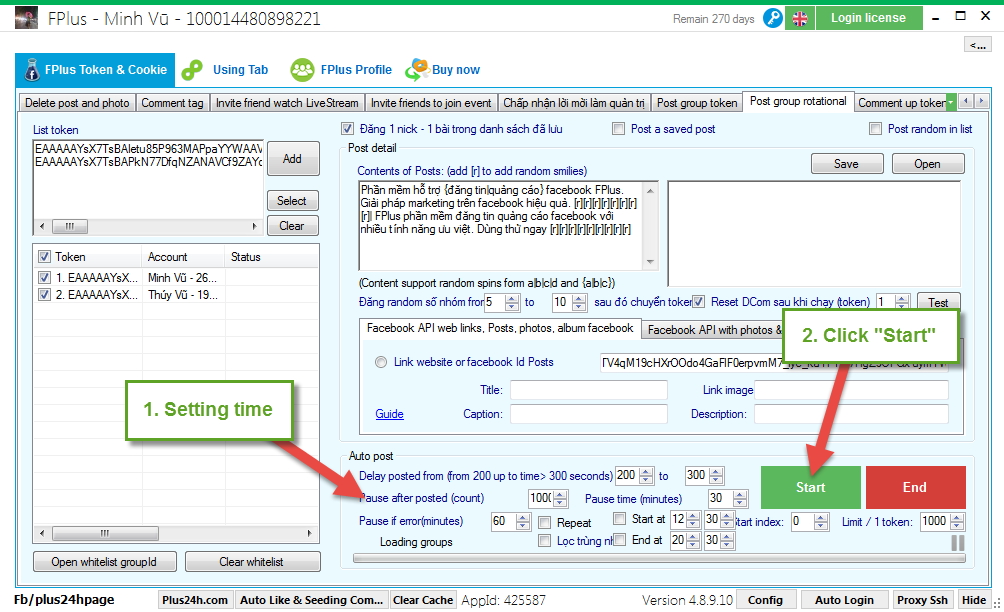
Task: Click the FPlus Profile people icon
Action: pyautogui.click(x=303, y=70)
